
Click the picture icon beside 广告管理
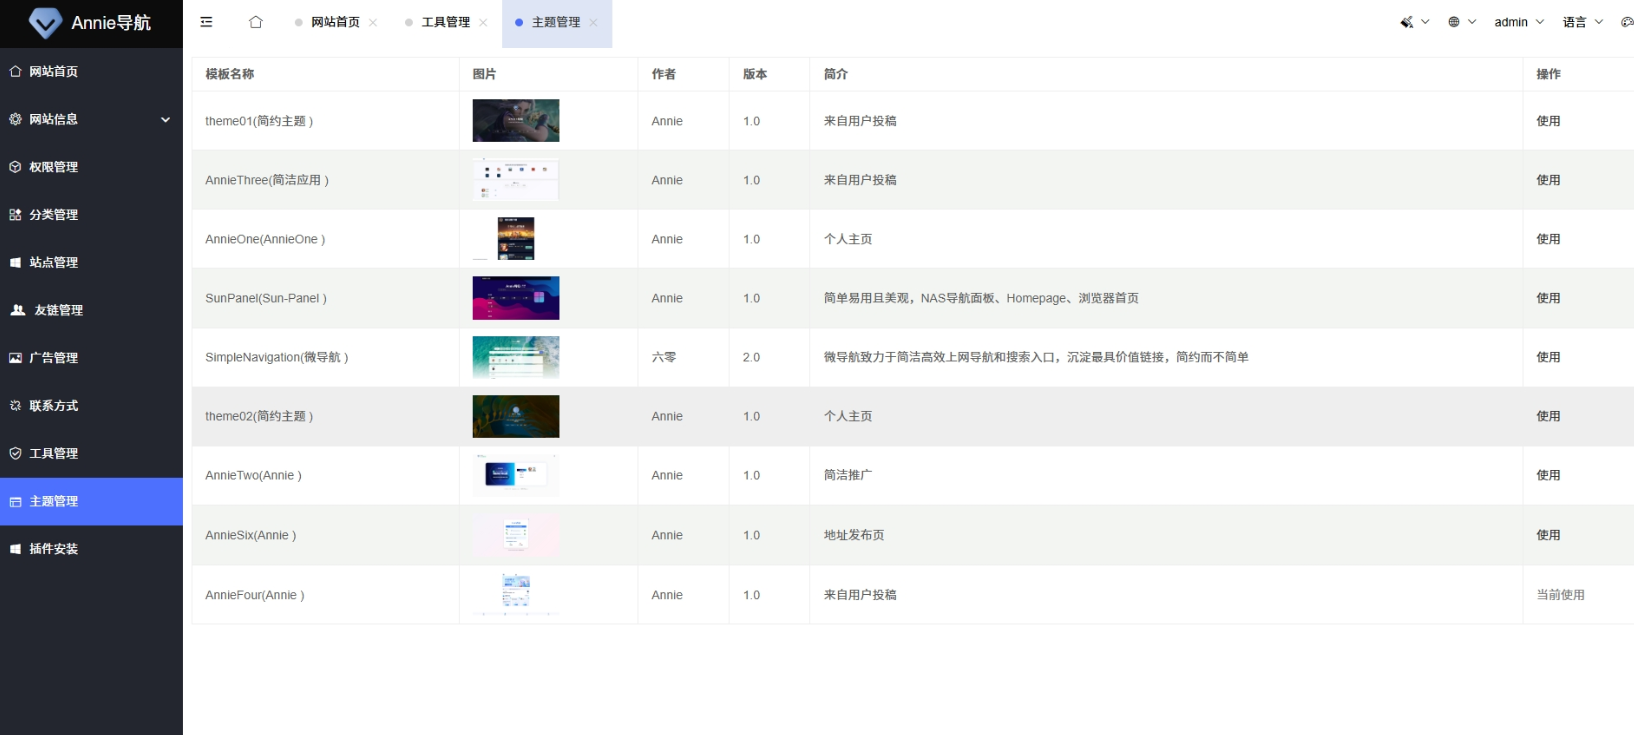15,358
